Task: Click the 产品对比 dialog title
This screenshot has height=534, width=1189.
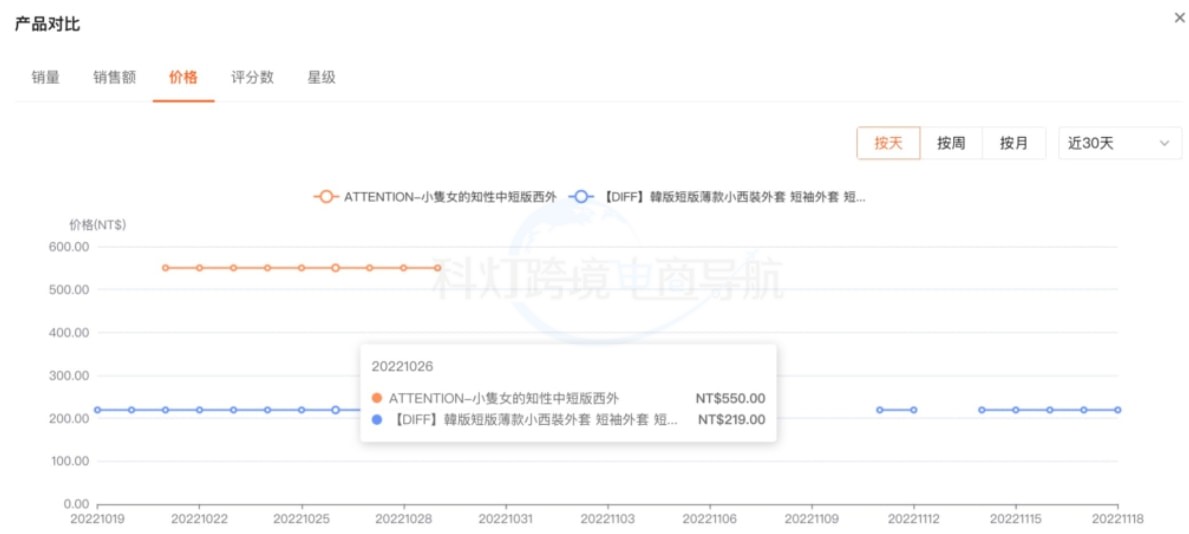Action: click(48, 24)
